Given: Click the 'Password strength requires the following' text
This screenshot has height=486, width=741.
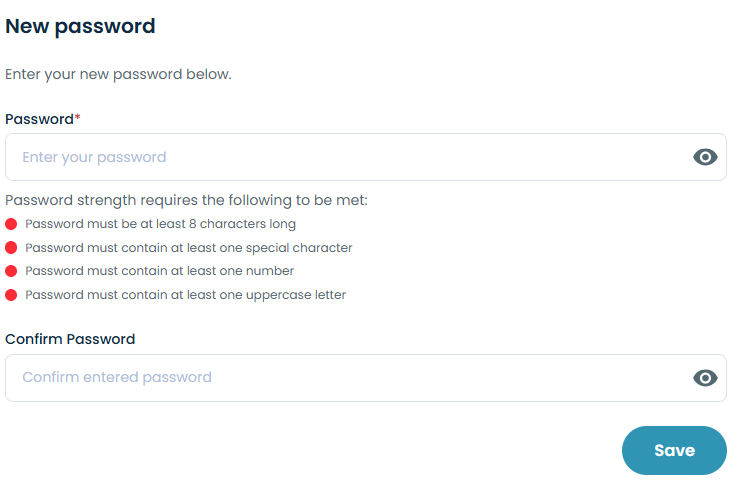Looking at the screenshot, I should pyautogui.click(x=186, y=201).
